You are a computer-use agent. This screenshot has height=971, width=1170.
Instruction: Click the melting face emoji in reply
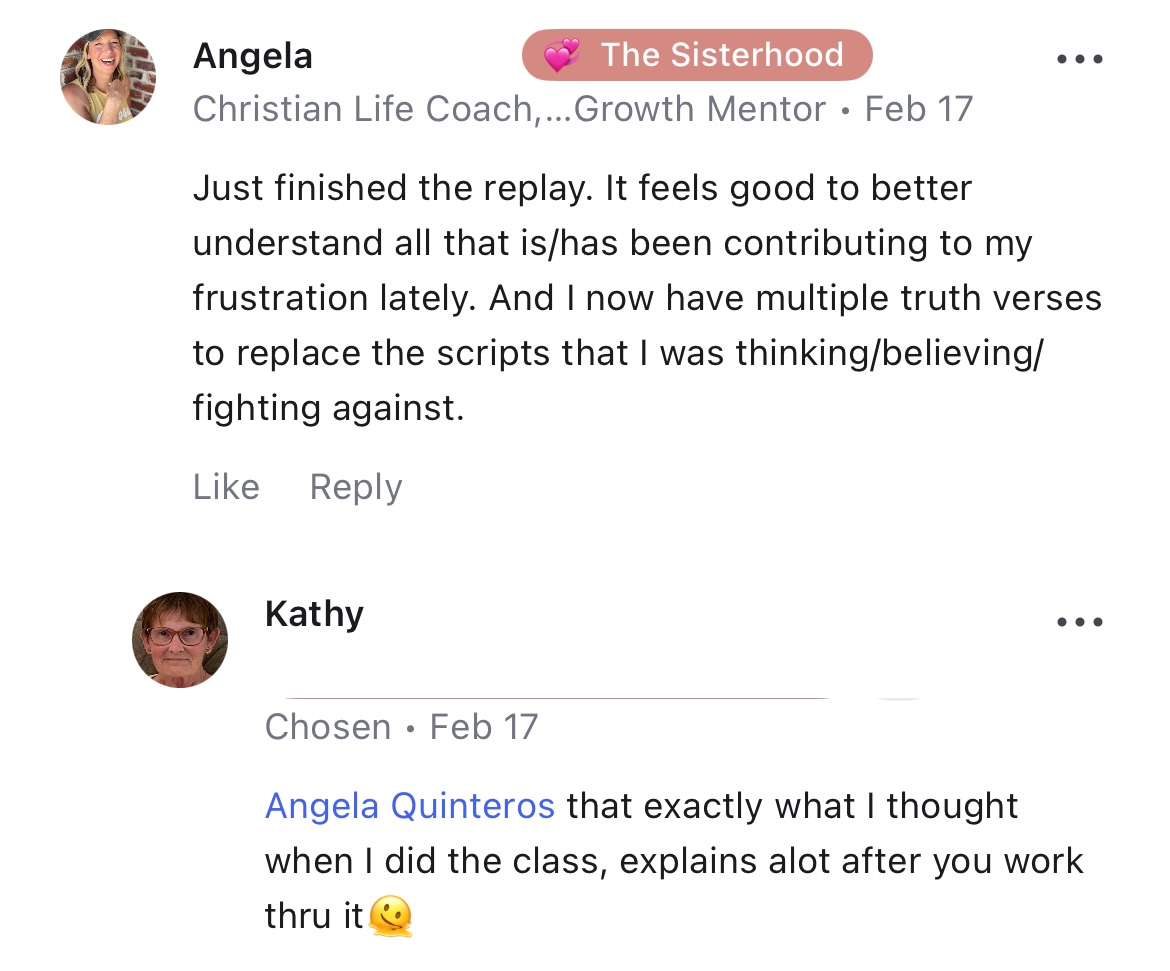tap(390, 916)
